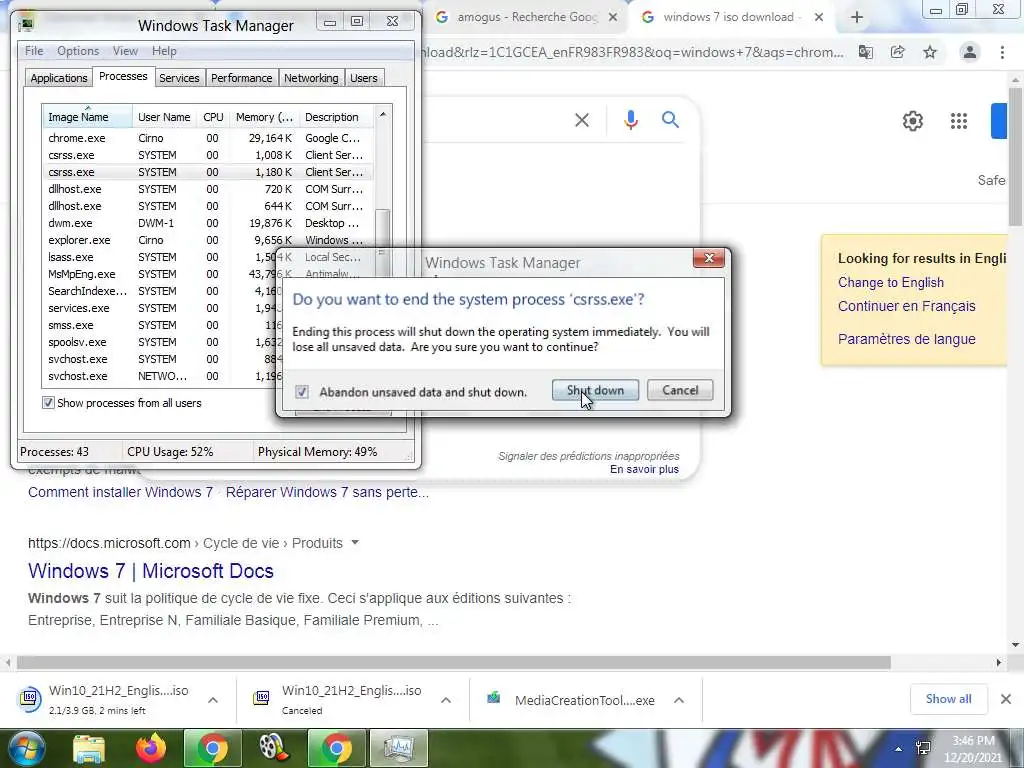Click Shut down in the csrss.exe dialog

coord(595,390)
